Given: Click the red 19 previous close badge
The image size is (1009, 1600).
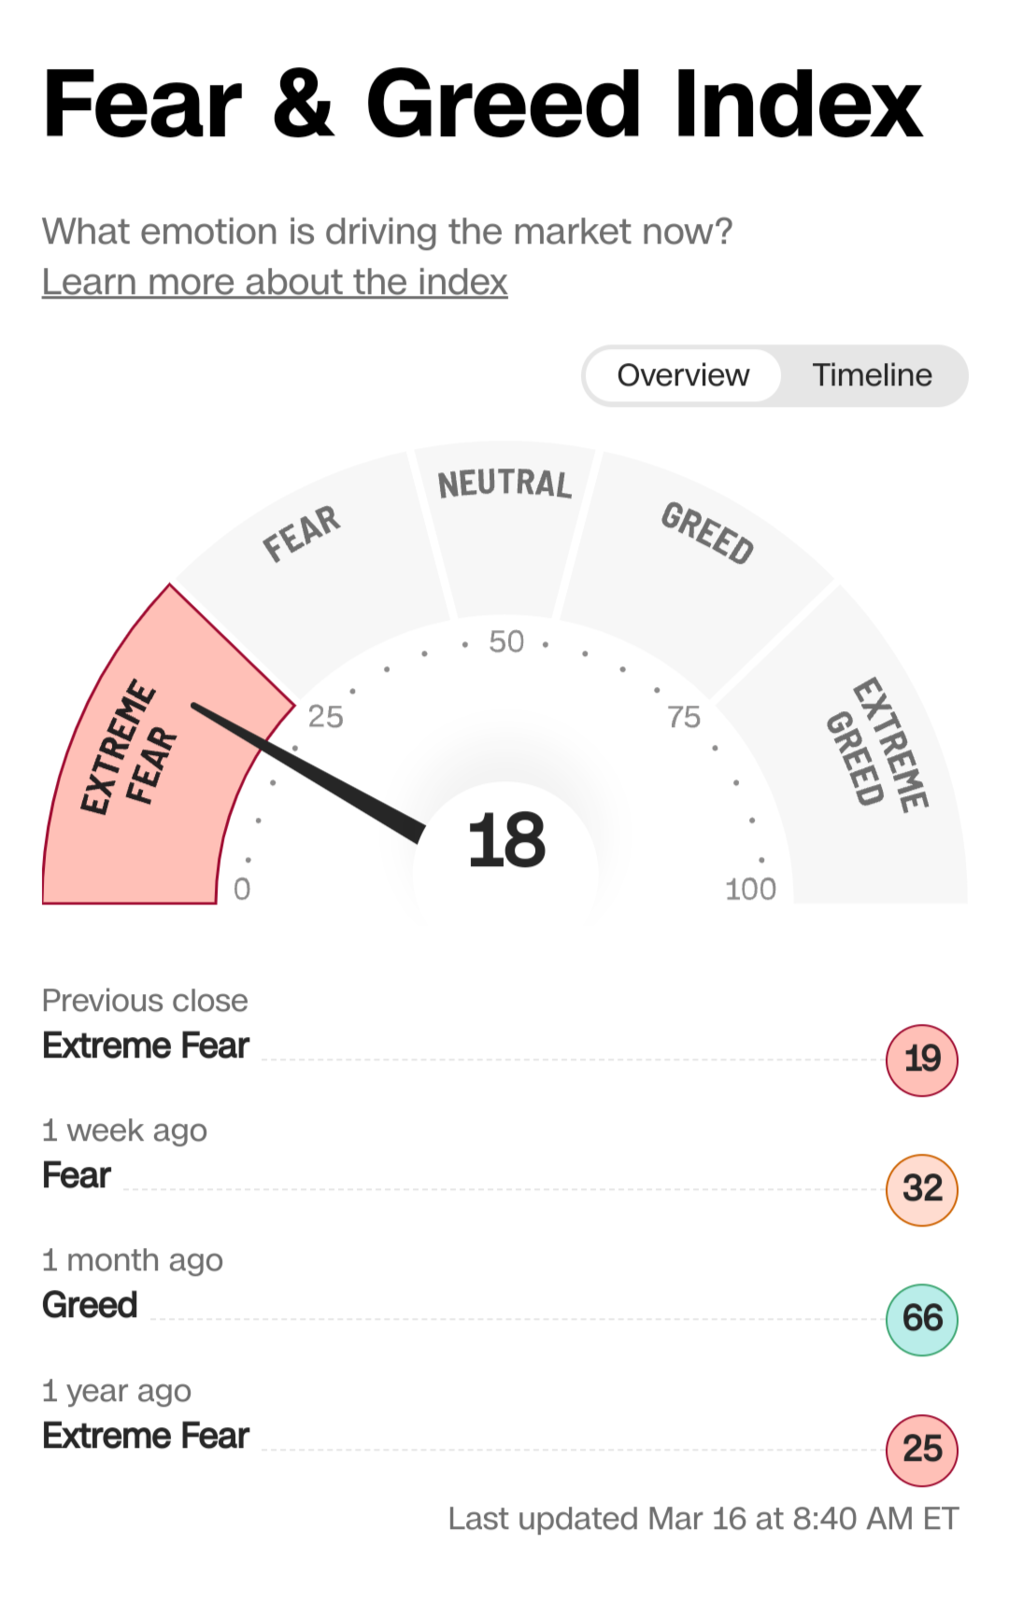Looking at the screenshot, I should pyautogui.click(x=922, y=1060).
